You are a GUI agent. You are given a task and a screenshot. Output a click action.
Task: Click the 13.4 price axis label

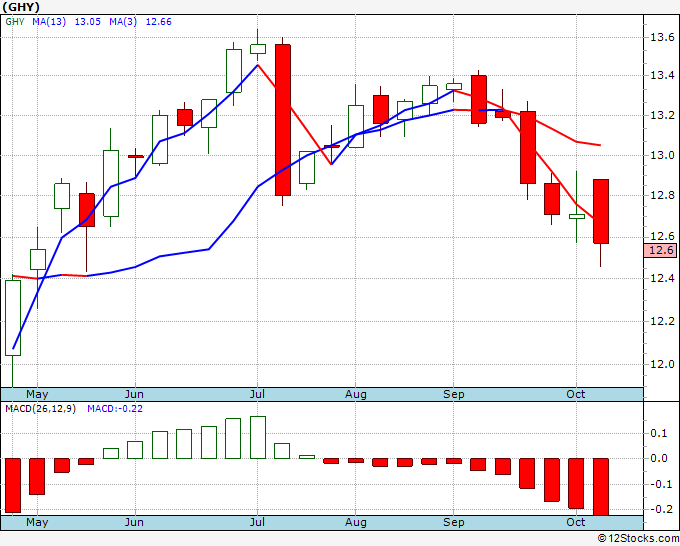pyautogui.click(x=662, y=75)
